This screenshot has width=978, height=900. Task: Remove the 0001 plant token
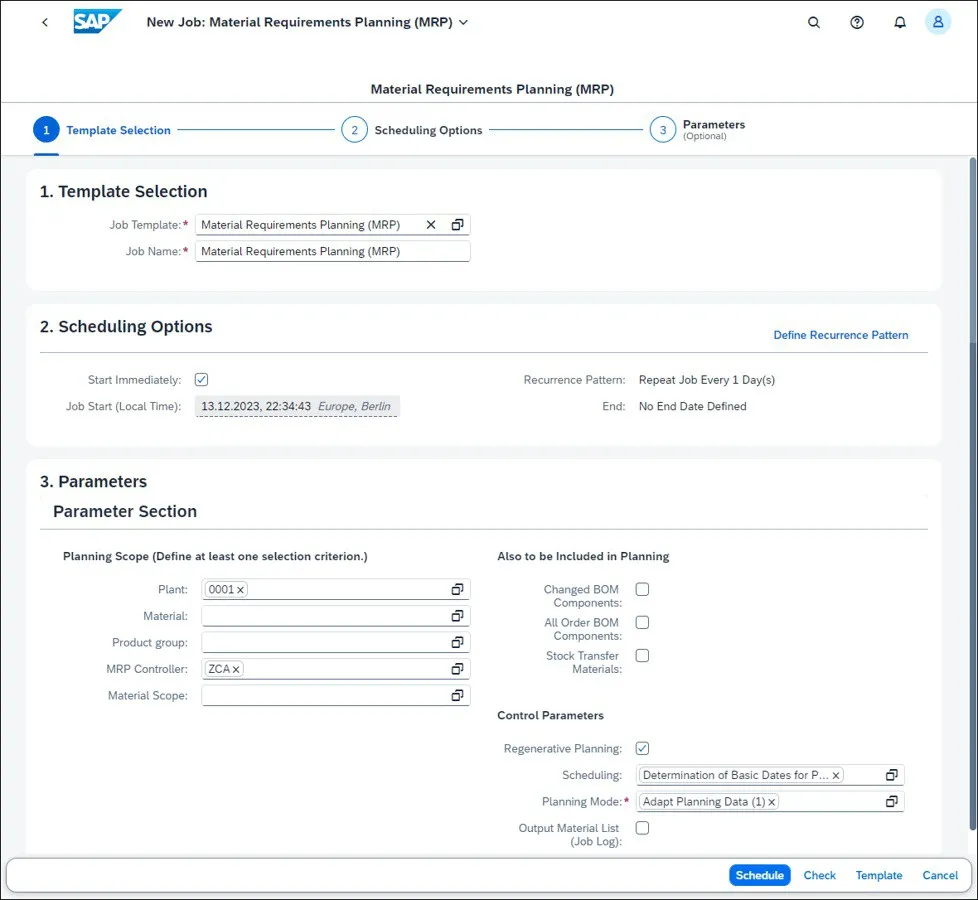click(x=240, y=590)
